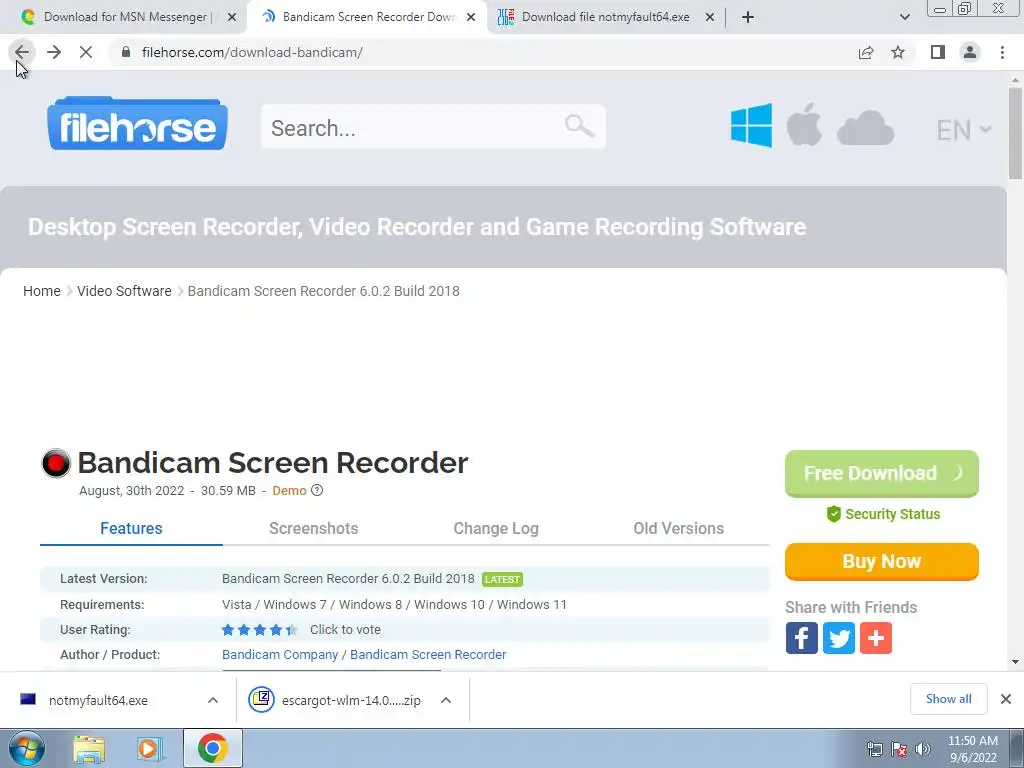Open media player from taskbar
Image resolution: width=1024 pixels, height=768 pixels.
pos(150,749)
